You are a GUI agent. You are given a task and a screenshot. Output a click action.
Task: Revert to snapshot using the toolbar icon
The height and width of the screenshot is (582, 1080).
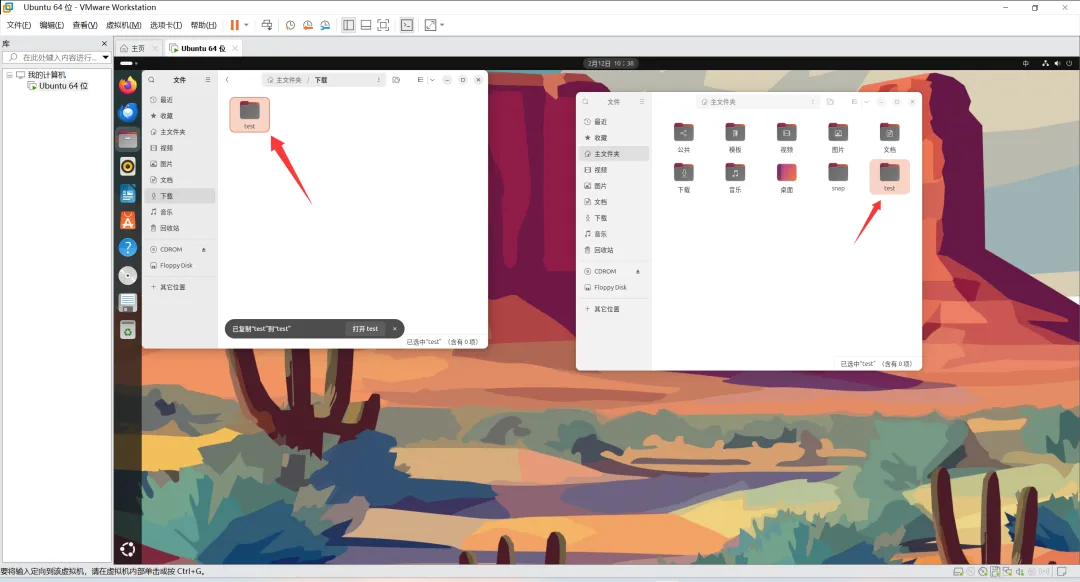307,25
